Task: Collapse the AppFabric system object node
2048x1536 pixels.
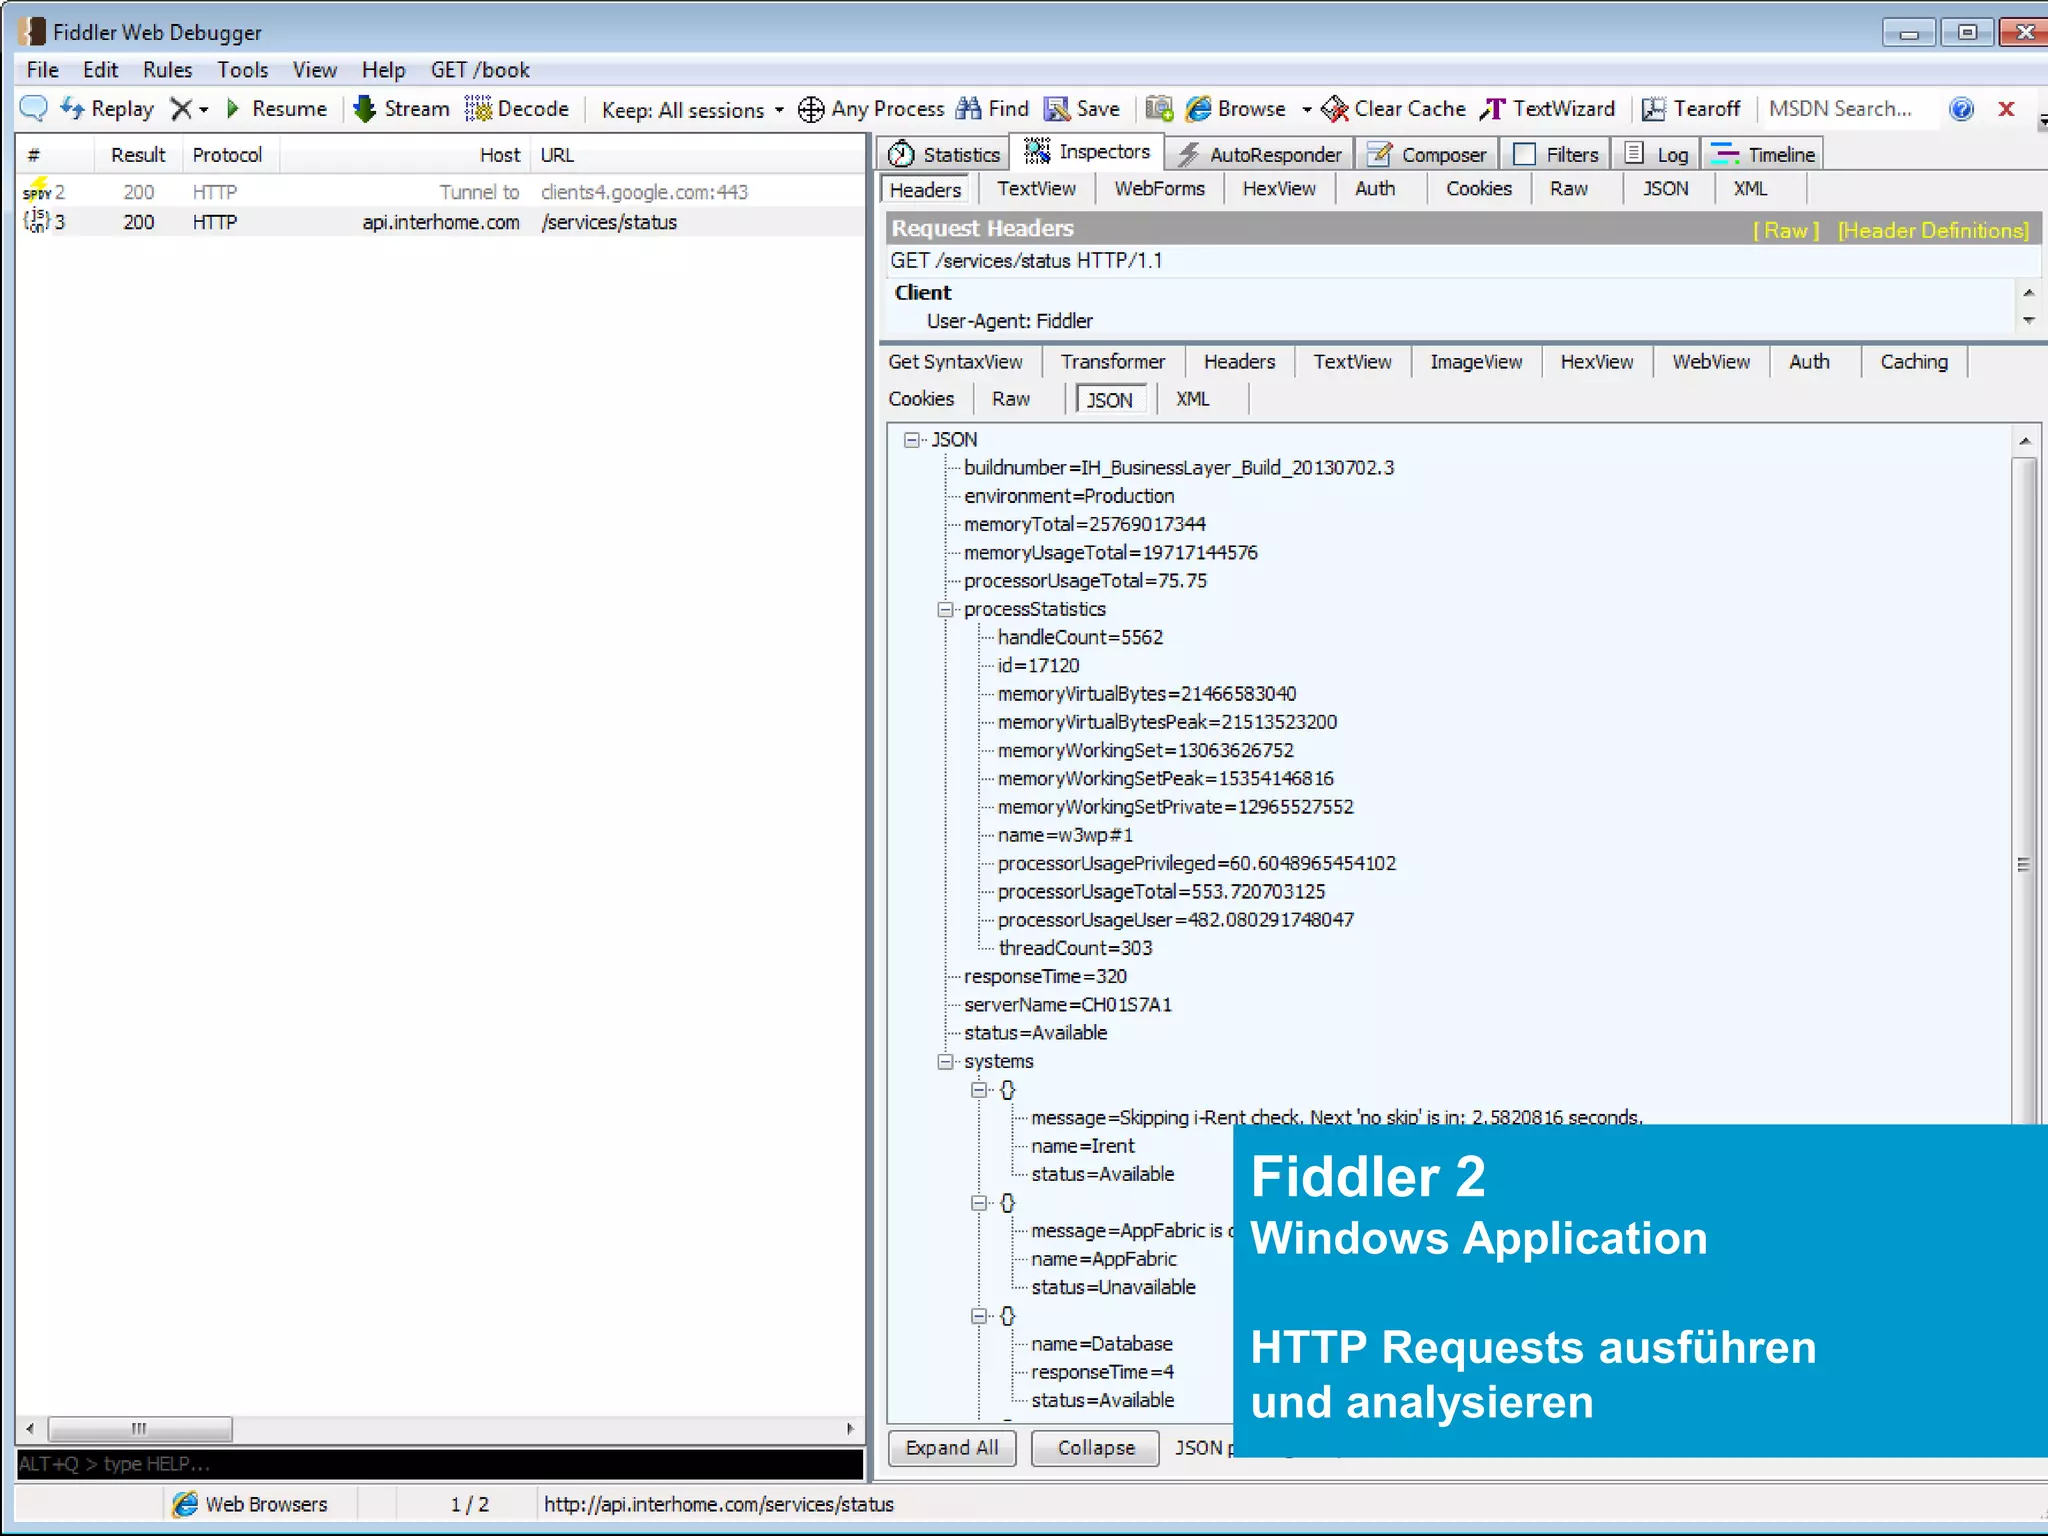Action: click(x=979, y=1202)
